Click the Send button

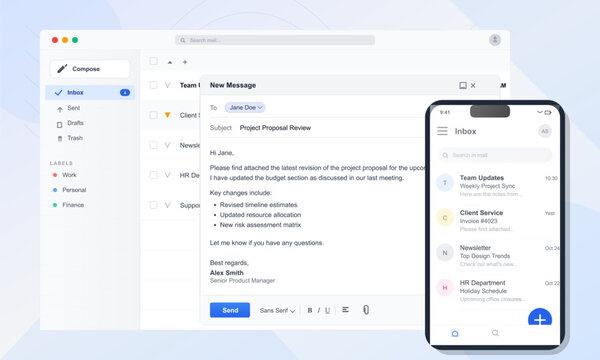click(x=230, y=310)
